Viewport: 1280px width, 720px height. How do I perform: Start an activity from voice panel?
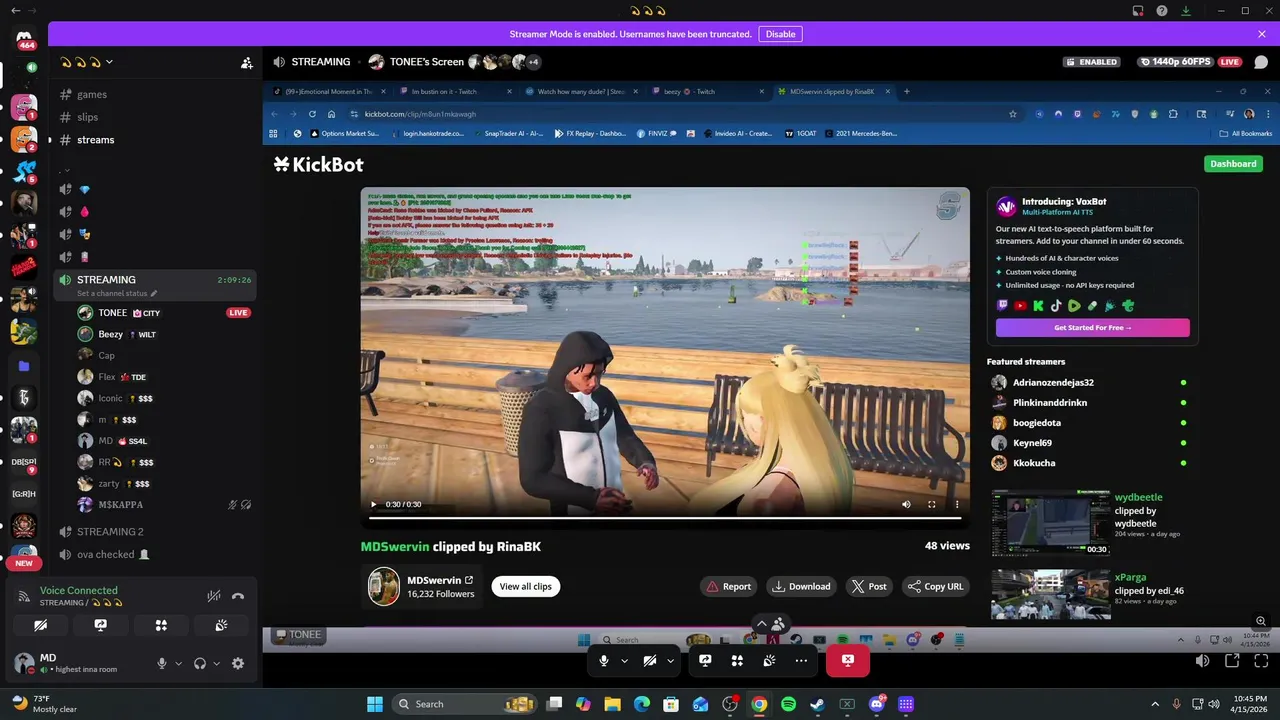coord(161,625)
